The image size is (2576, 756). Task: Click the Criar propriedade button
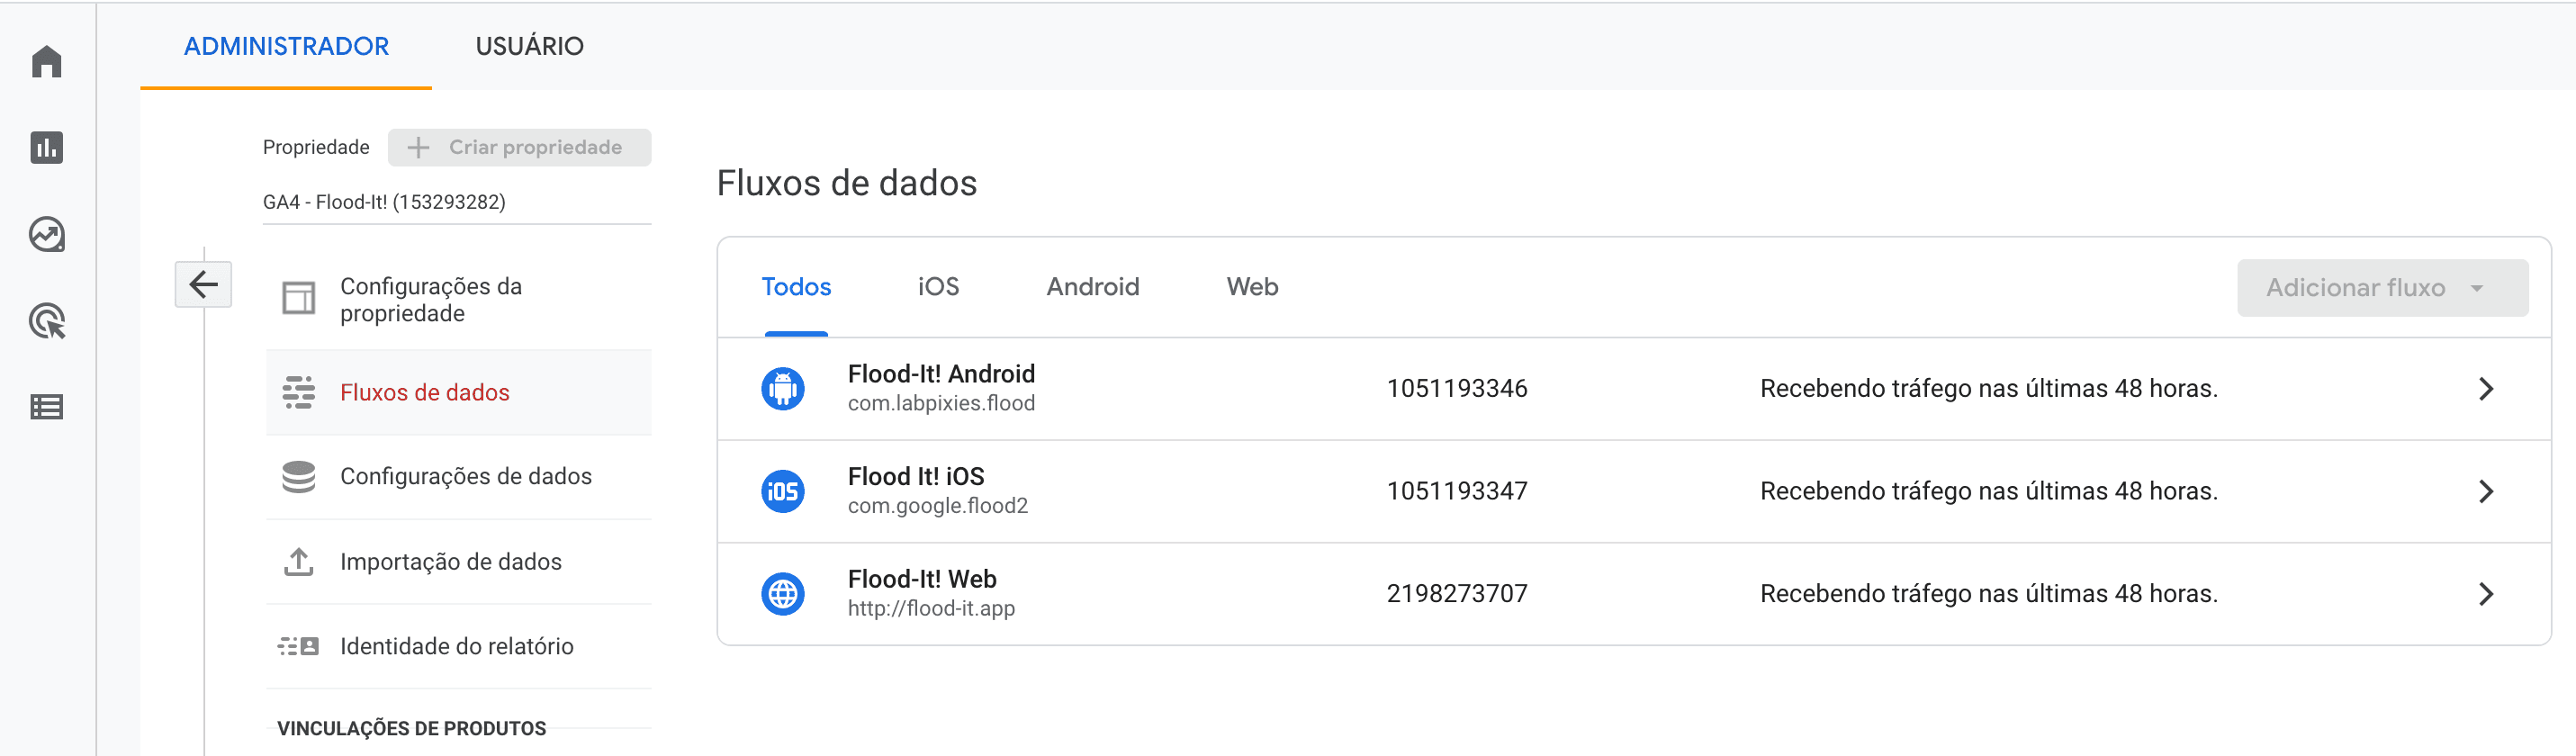pyautogui.click(x=519, y=147)
